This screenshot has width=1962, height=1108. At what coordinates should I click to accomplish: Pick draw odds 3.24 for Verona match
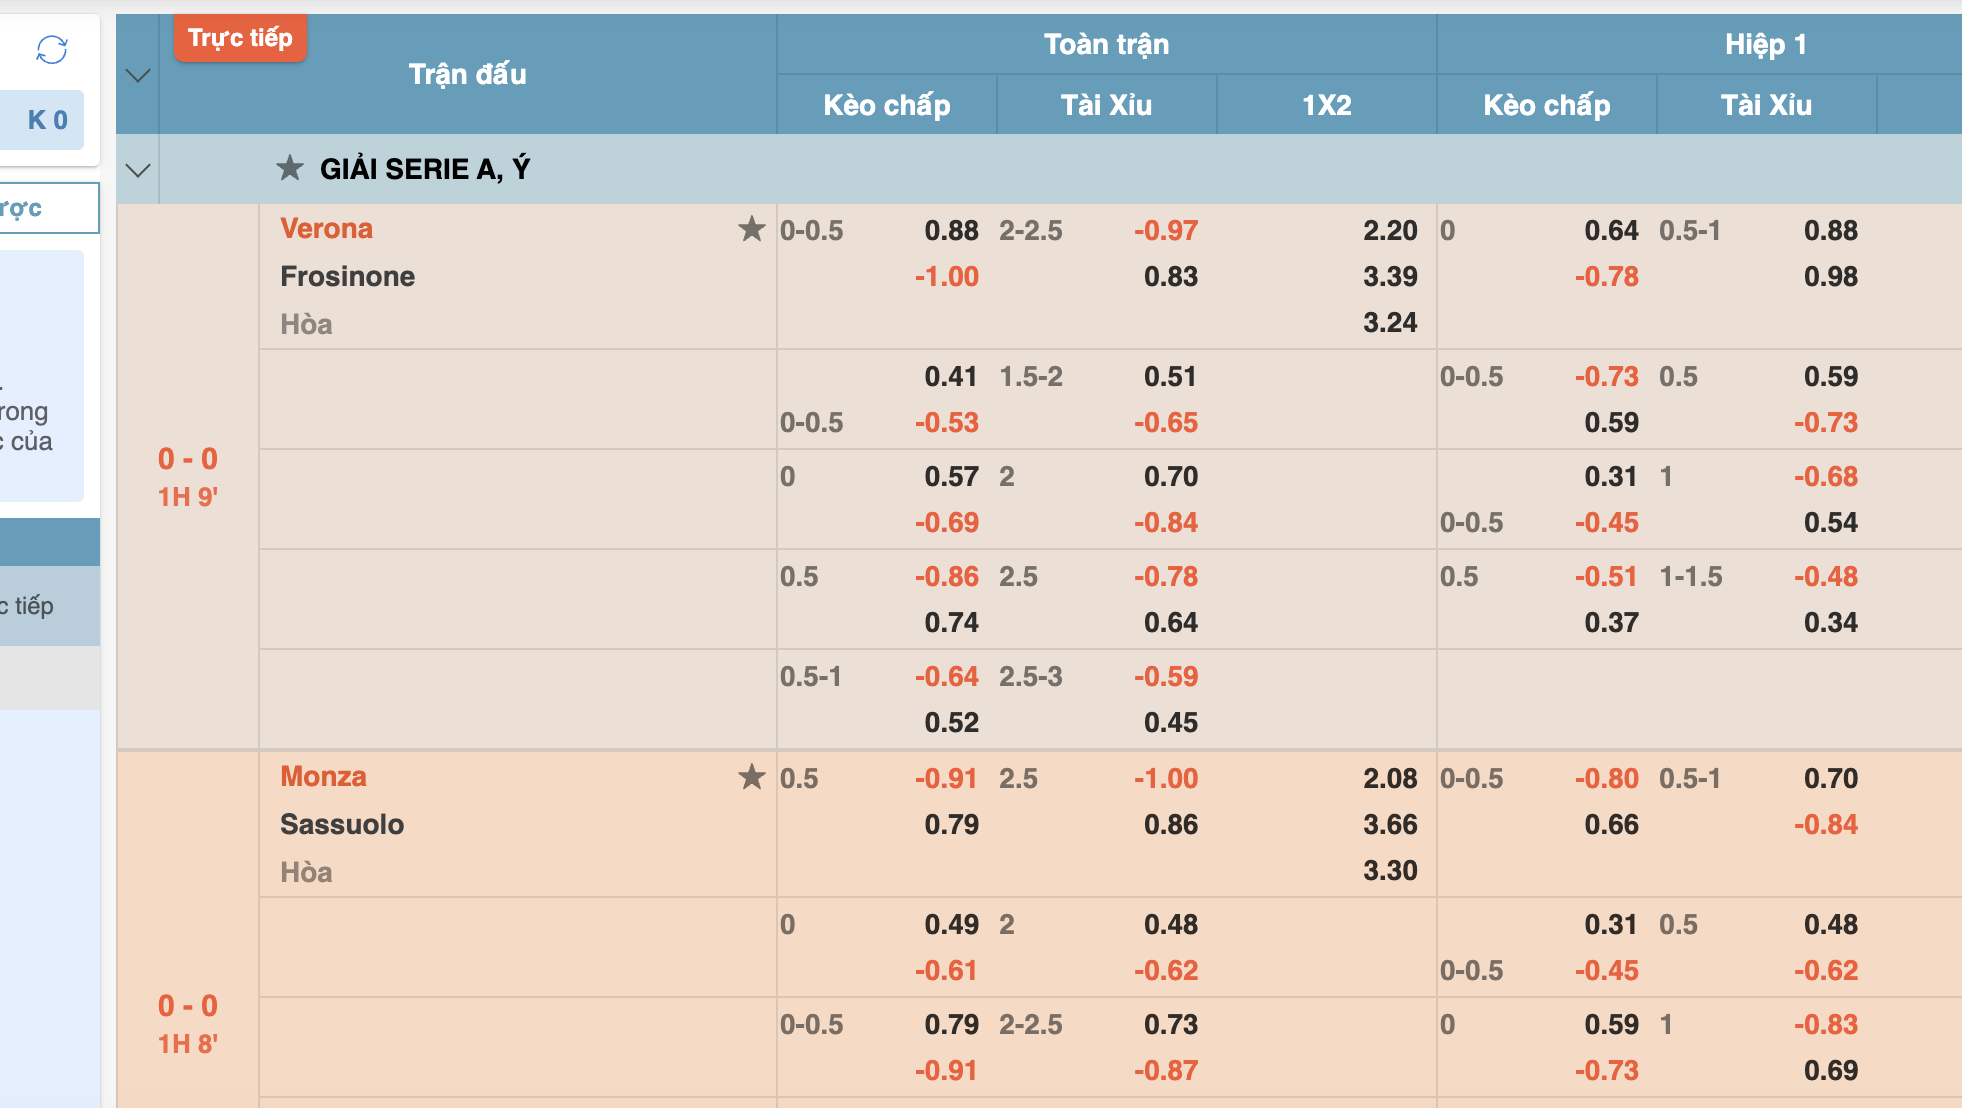pyautogui.click(x=1389, y=323)
